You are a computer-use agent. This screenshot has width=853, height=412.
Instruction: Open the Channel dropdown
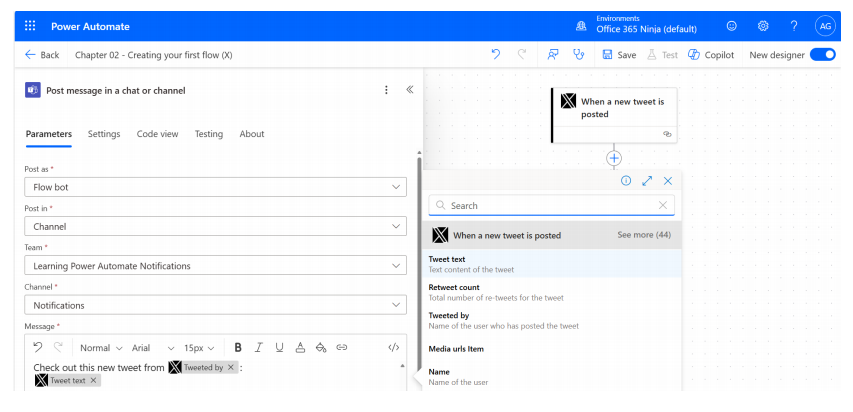215,305
